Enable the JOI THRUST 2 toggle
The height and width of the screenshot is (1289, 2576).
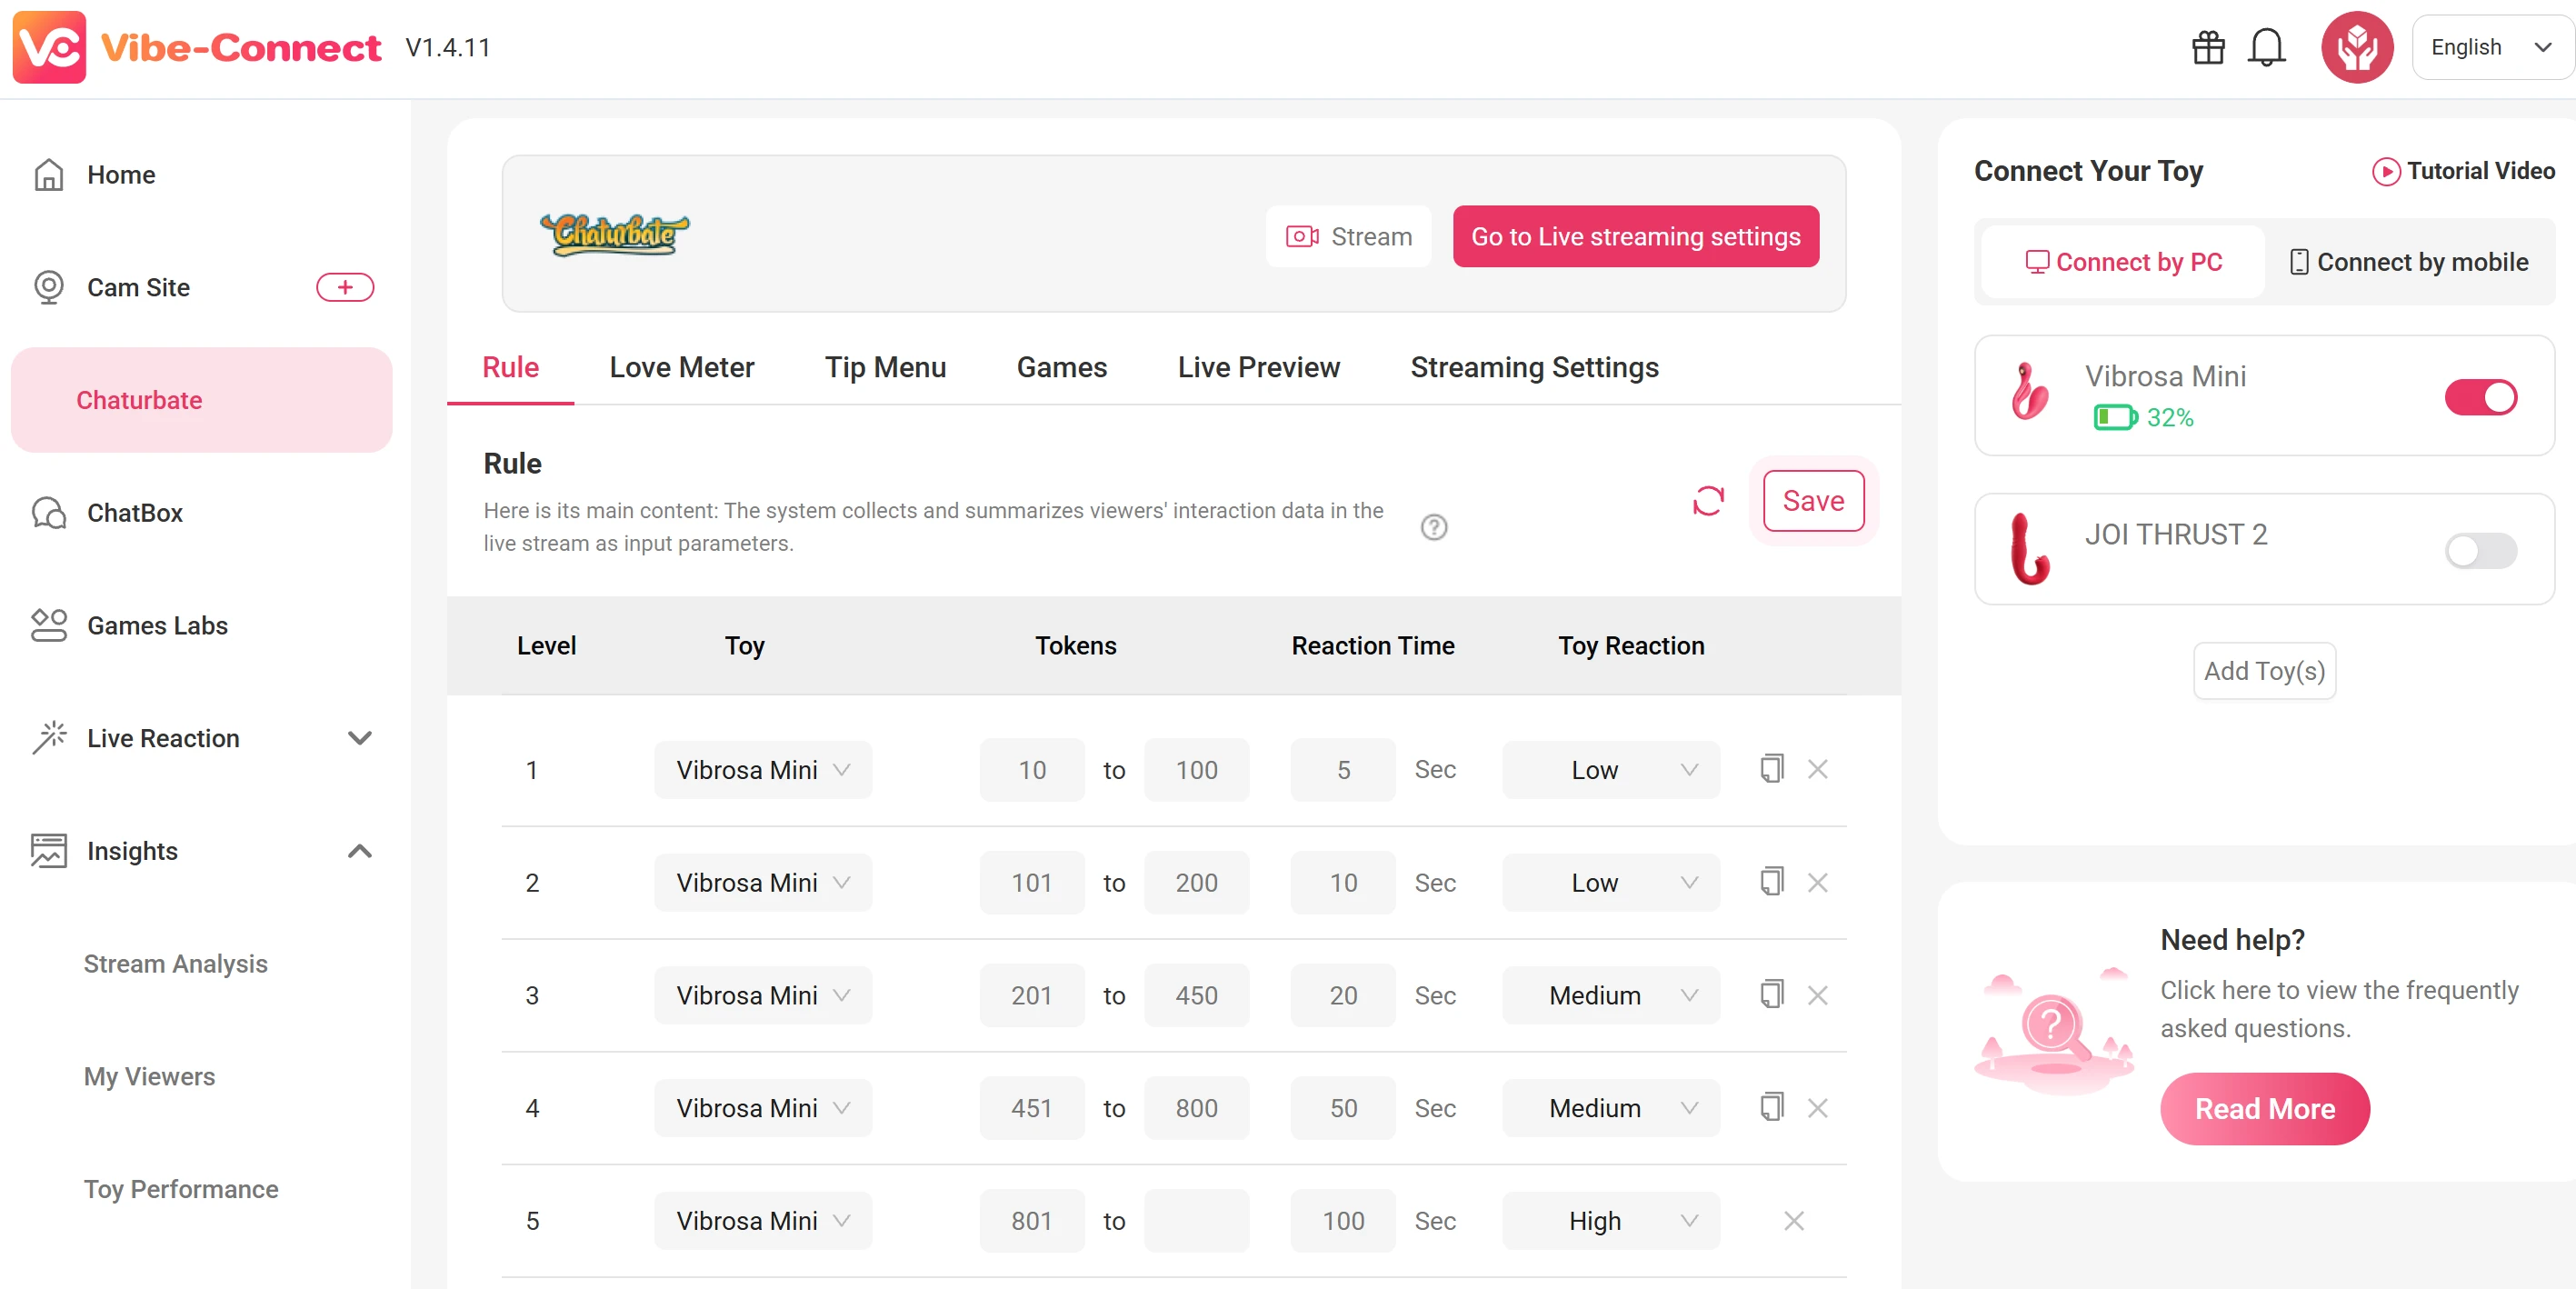point(2480,550)
